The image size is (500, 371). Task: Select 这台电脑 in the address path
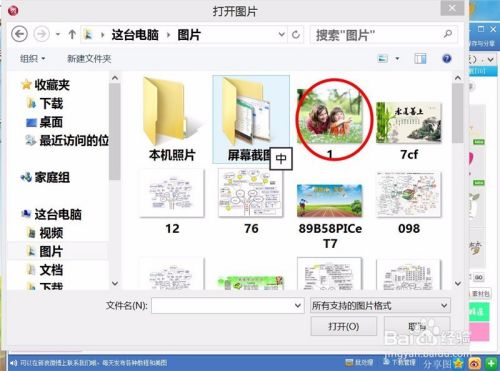tap(135, 35)
